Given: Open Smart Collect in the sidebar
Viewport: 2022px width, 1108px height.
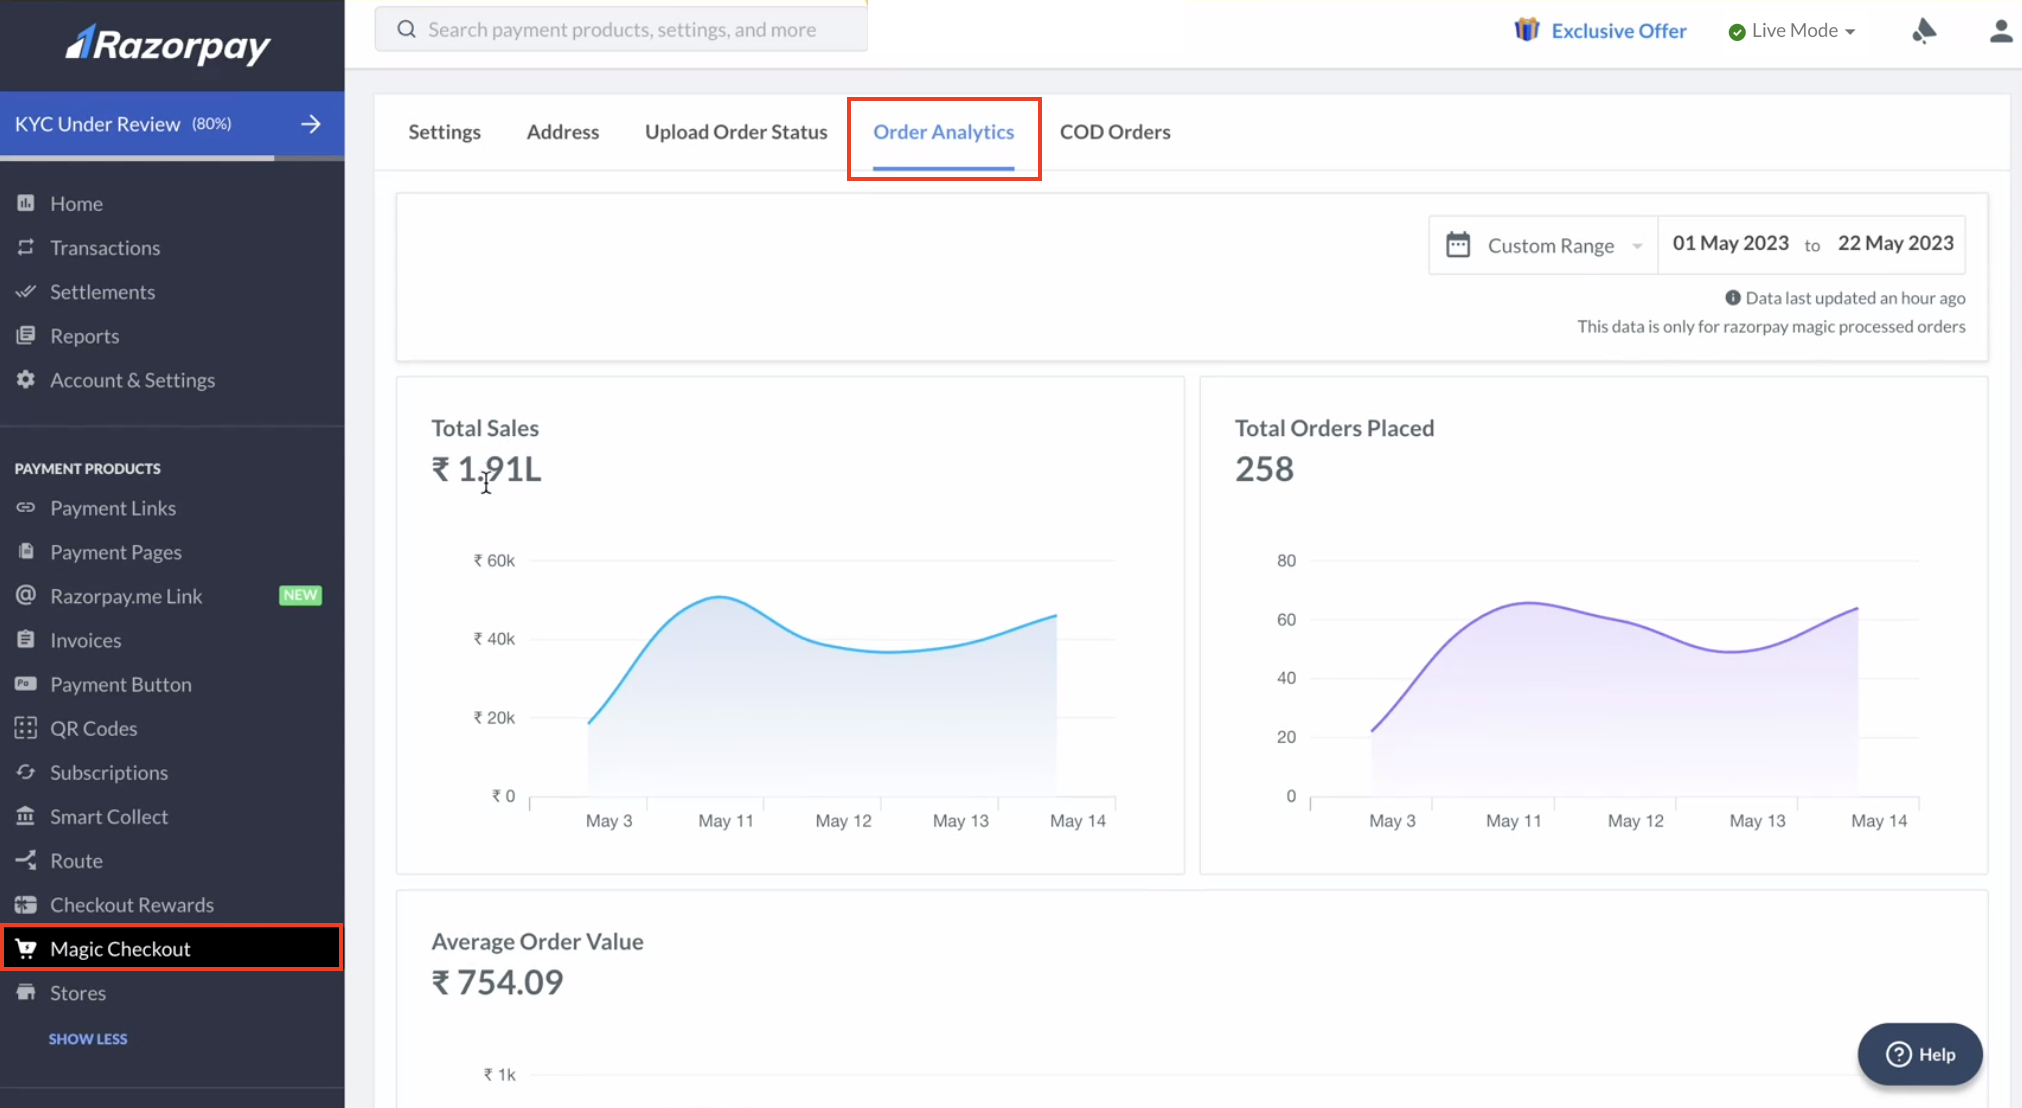Looking at the screenshot, I should 109,816.
